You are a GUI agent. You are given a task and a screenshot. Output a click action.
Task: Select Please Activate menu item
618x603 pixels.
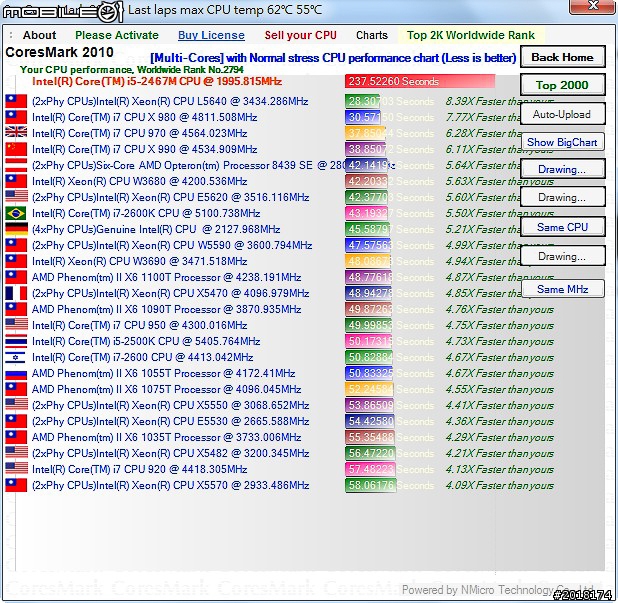click(117, 35)
